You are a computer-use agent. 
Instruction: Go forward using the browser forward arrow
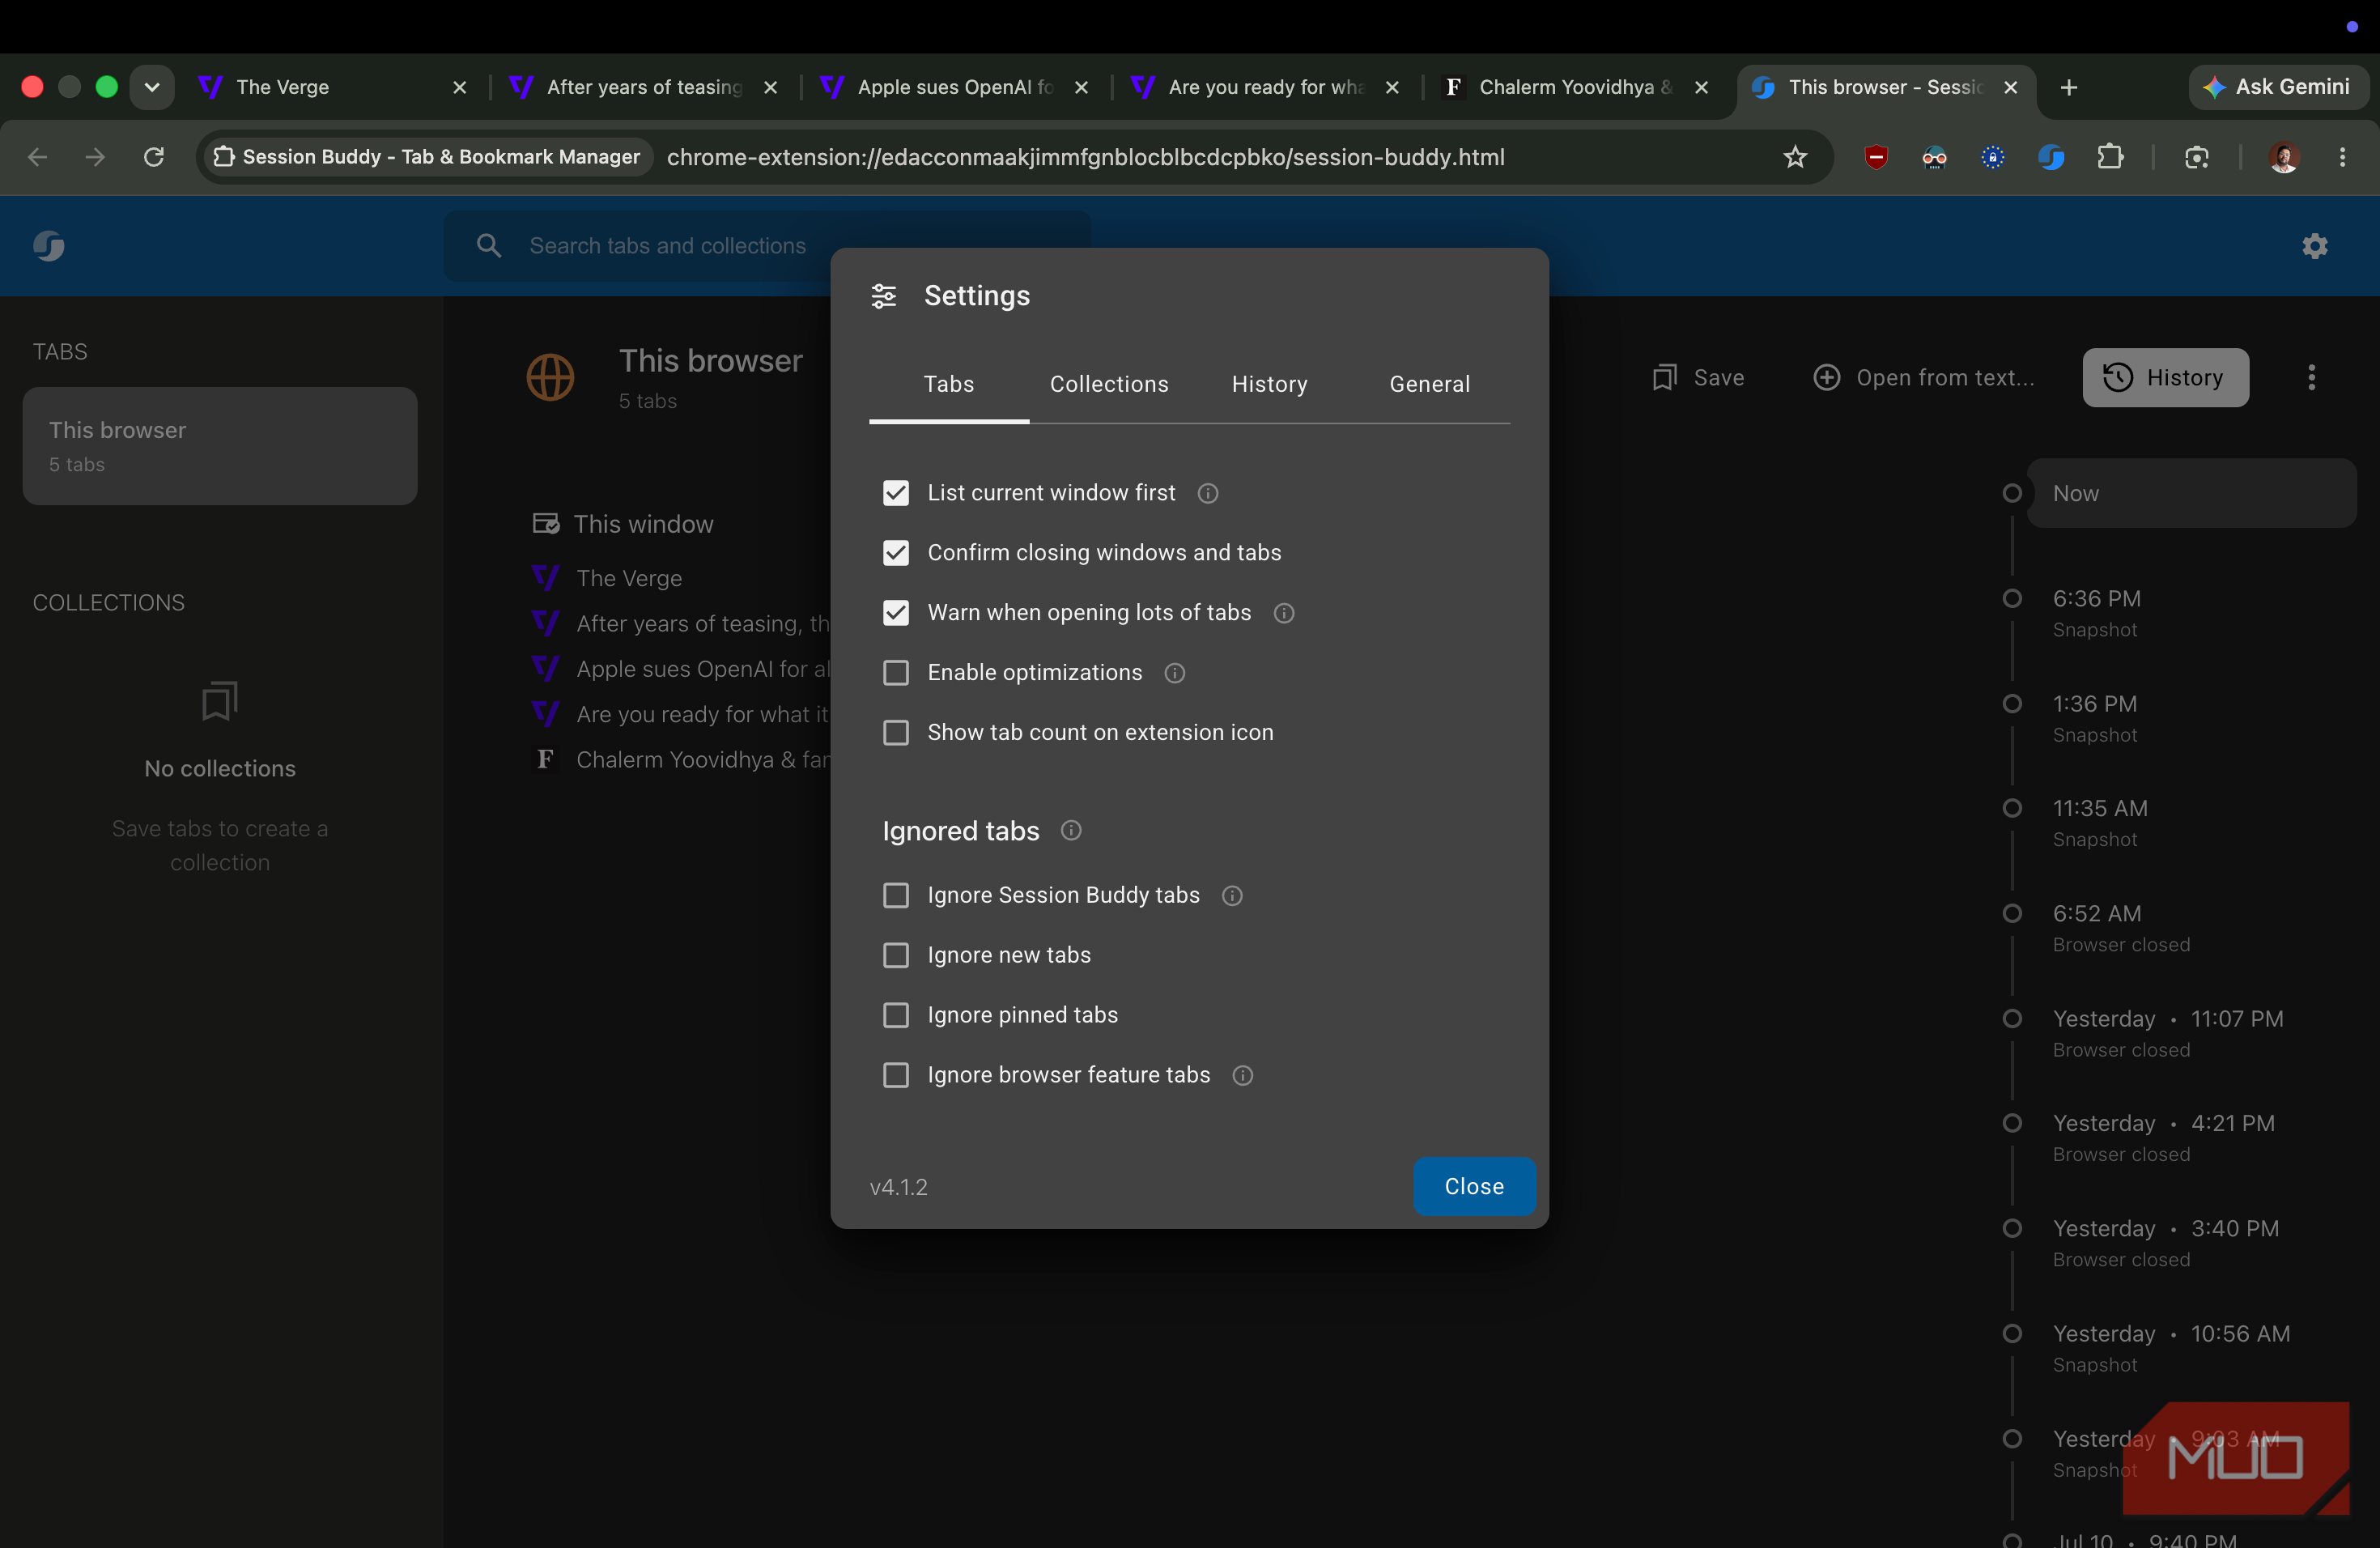tap(95, 157)
